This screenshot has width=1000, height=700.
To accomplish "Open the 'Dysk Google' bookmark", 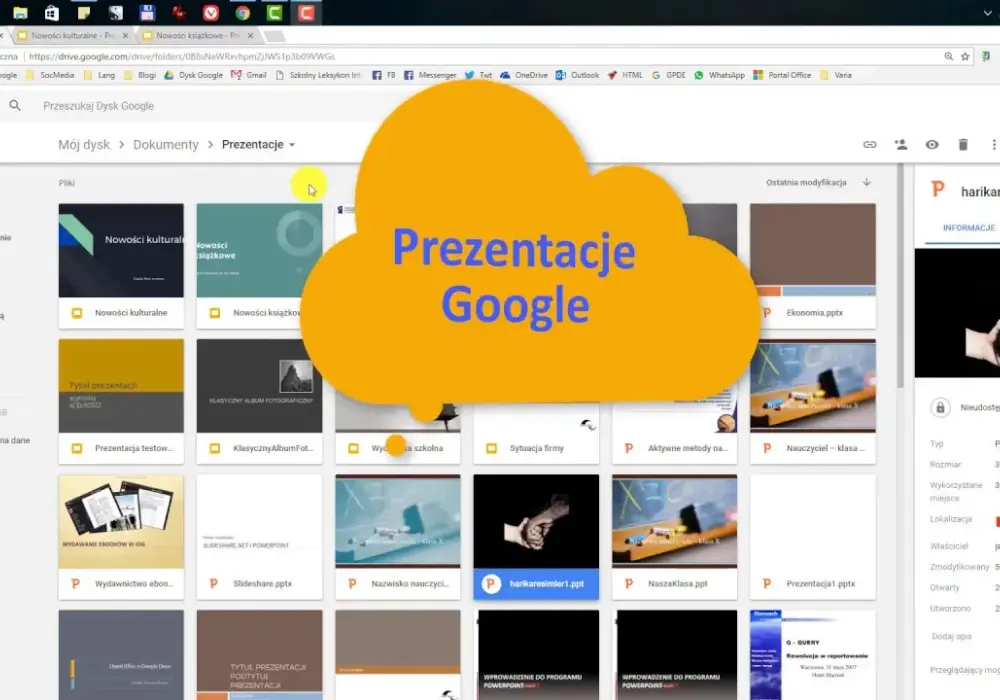I will coord(193,75).
